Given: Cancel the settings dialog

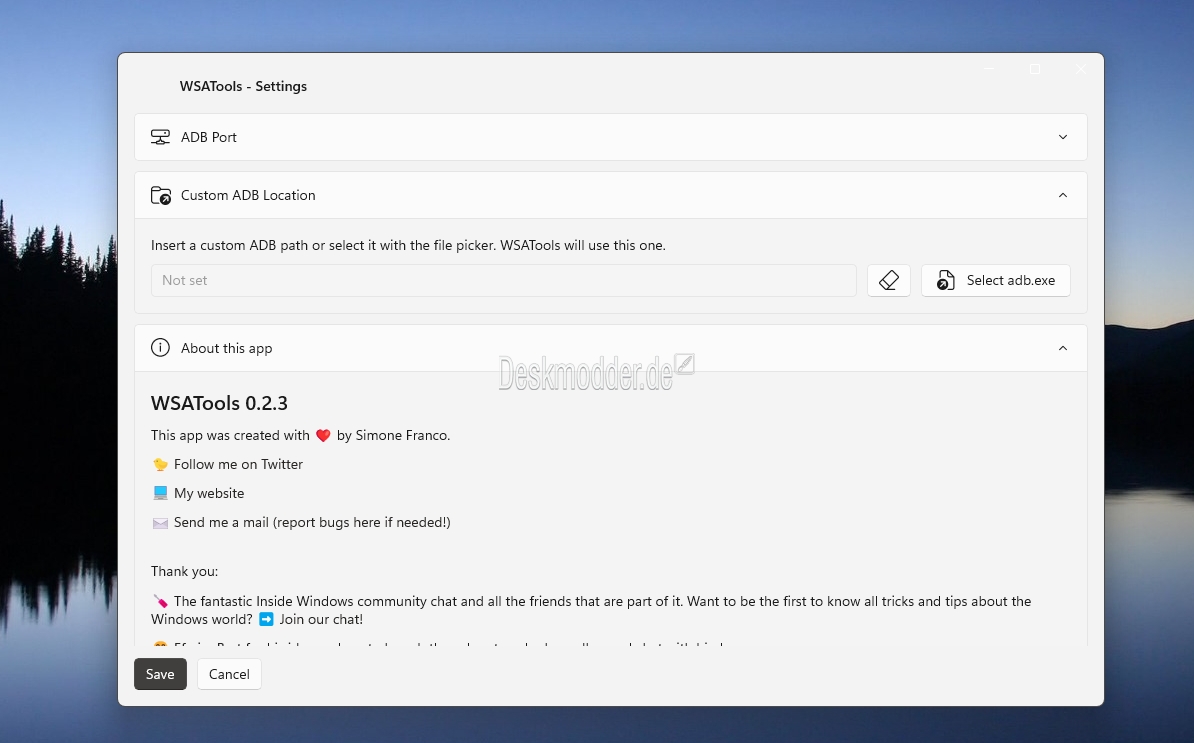Looking at the screenshot, I should (x=229, y=674).
